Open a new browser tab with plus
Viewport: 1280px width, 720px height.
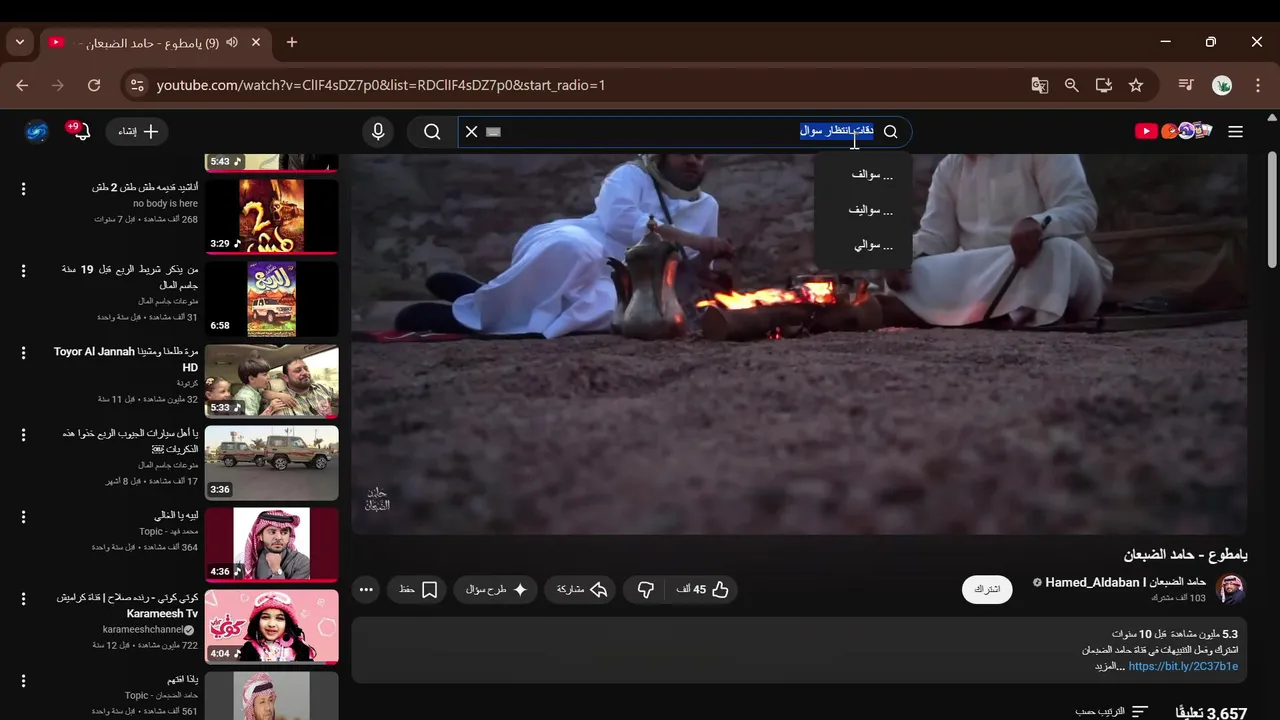tap(292, 42)
